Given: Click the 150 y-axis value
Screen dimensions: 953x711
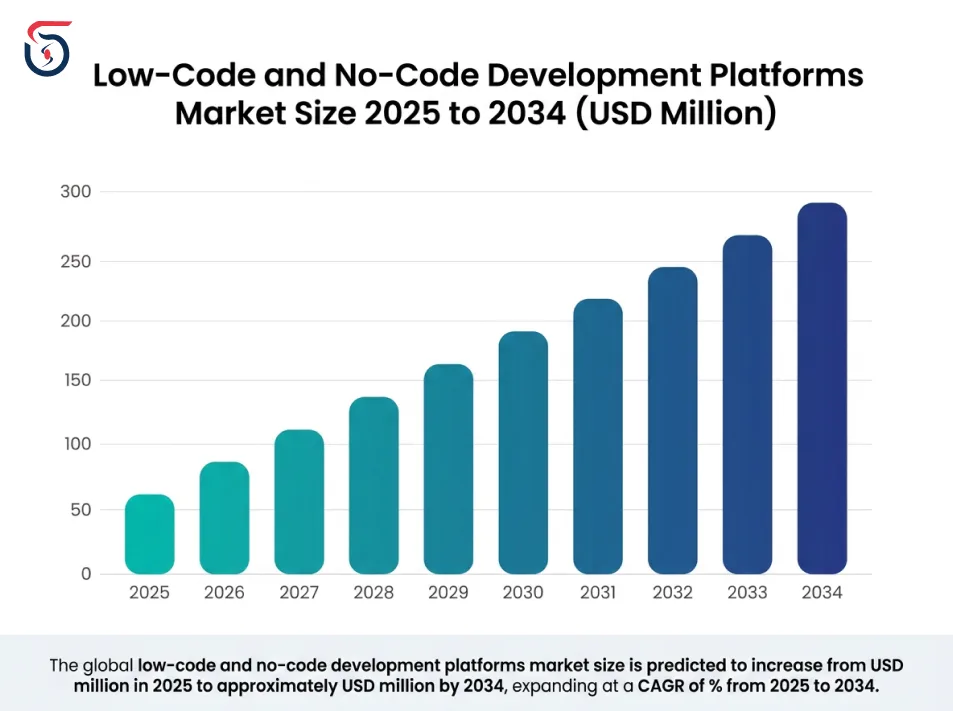Looking at the screenshot, I should pyautogui.click(x=77, y=380).
